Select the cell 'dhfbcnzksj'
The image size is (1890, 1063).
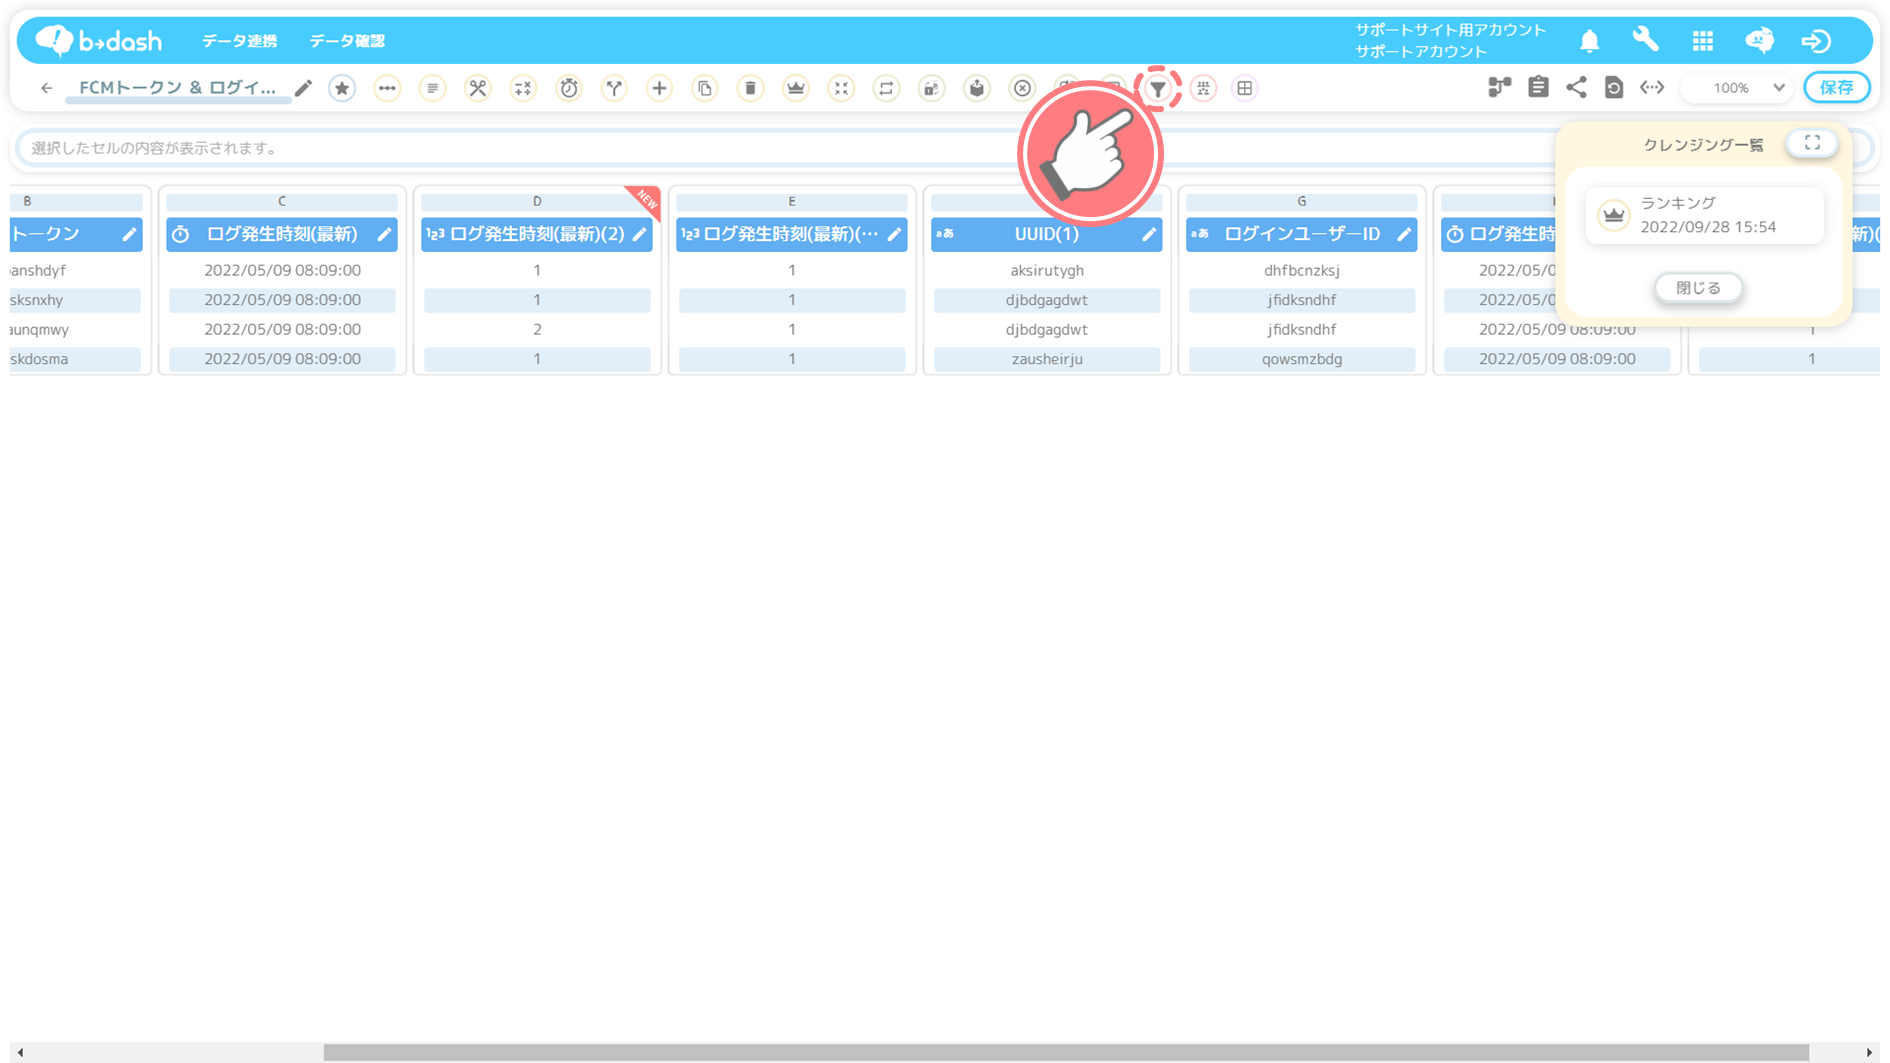pyautogui.click(x=1302, y=270)
